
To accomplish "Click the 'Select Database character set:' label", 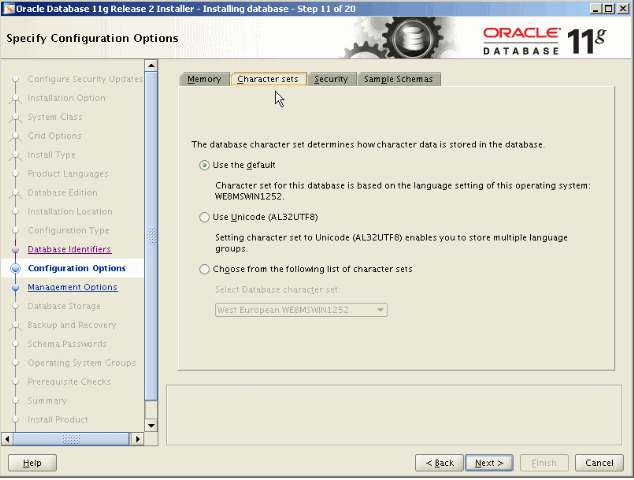I will tap(277, 290).
